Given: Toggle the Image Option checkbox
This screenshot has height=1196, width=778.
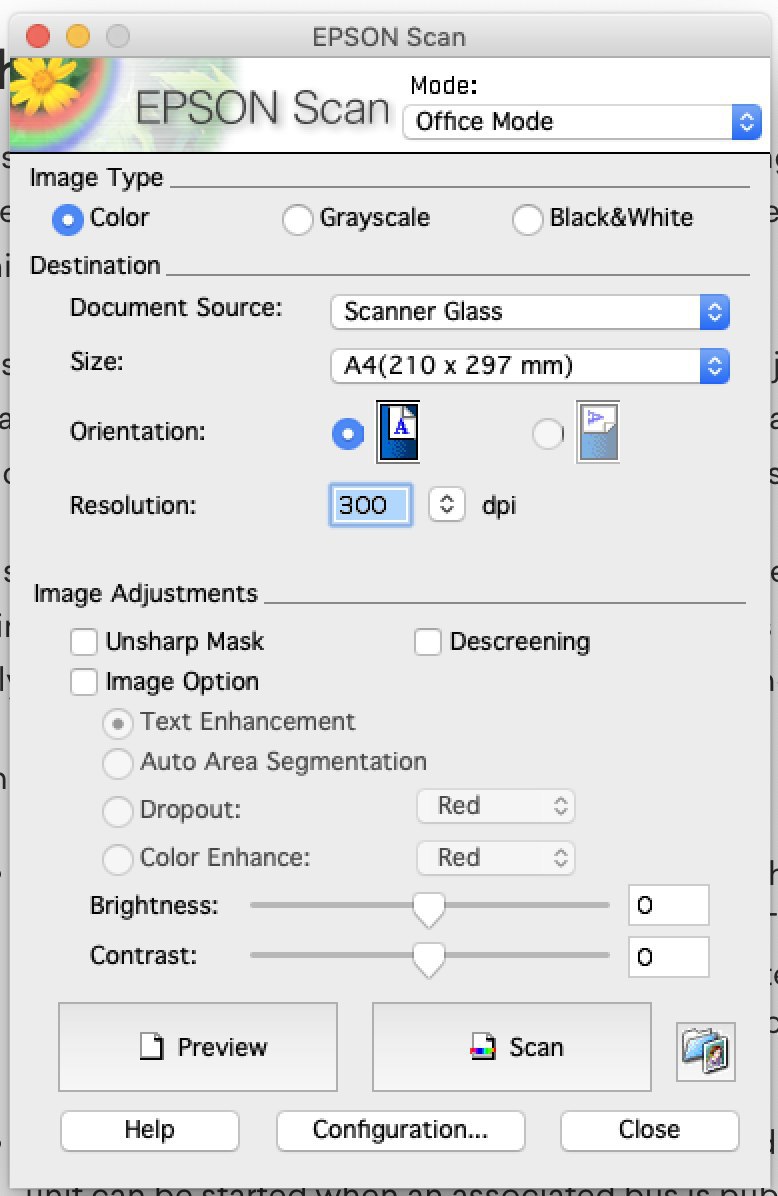Looking at the screenshot, I should click(84, 681).
